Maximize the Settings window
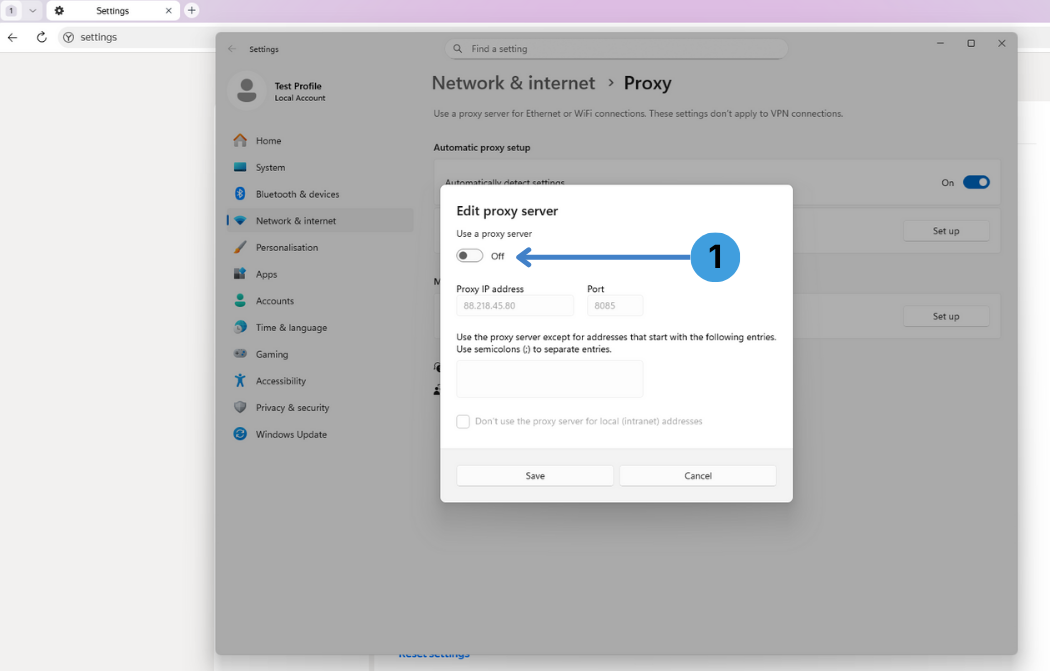The image size is (1050, 671). click(x=971, y=44)
